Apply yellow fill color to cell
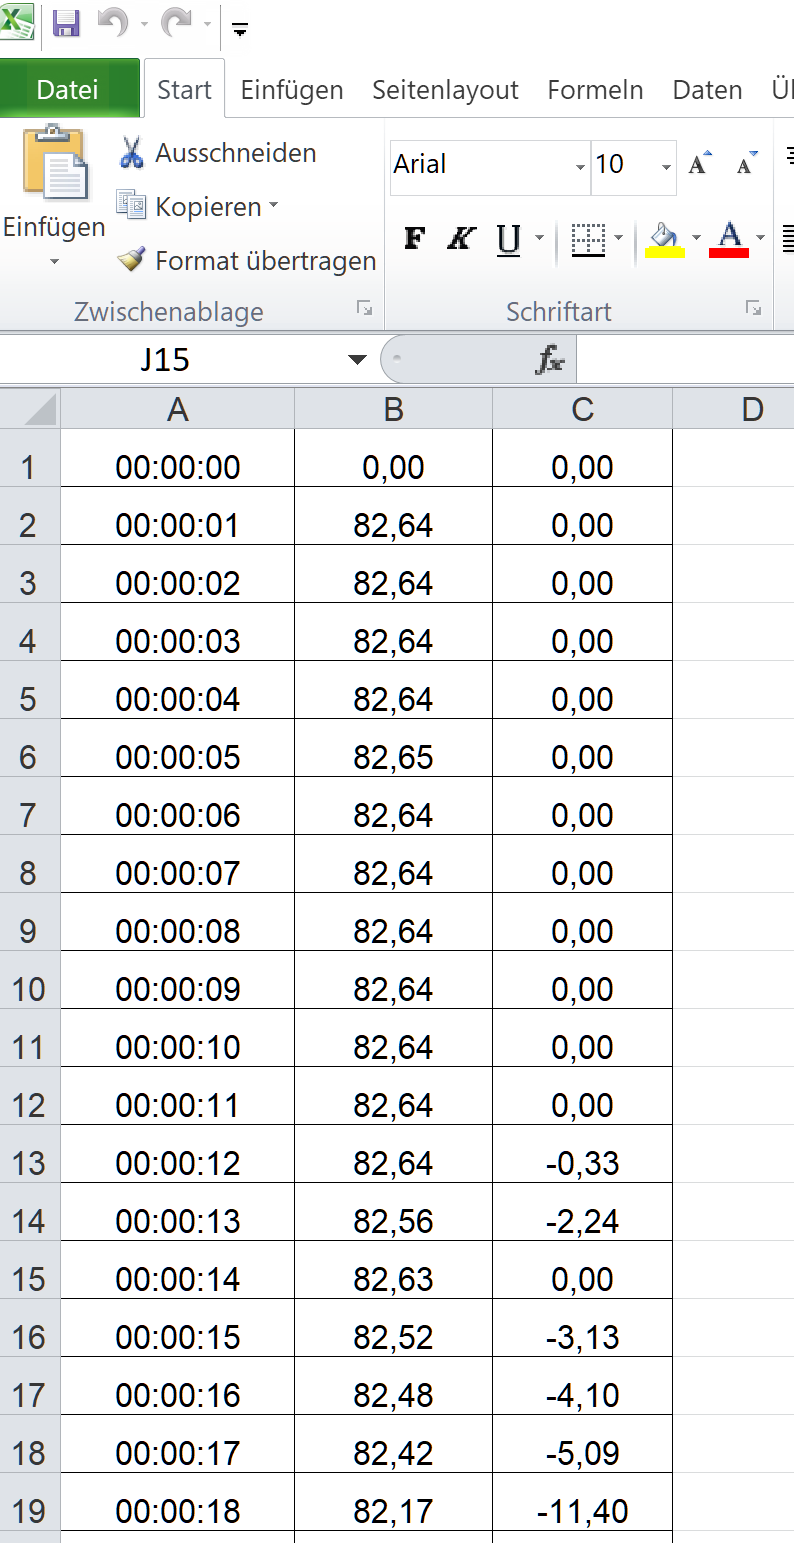Screen dimensions: 794x1543 tap(665, 239)
